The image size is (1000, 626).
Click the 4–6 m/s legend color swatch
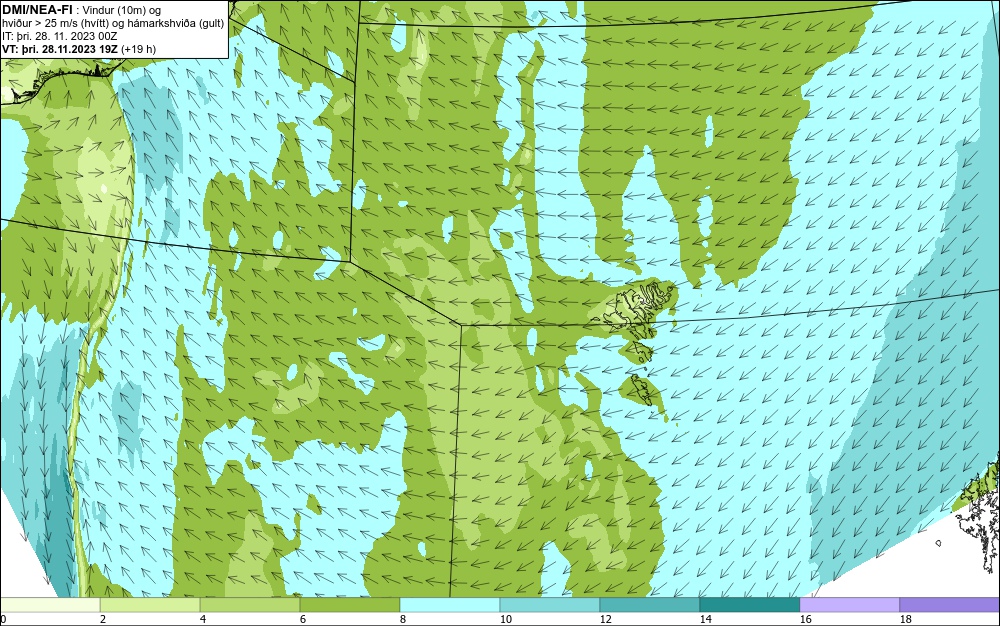coord(250,604)
